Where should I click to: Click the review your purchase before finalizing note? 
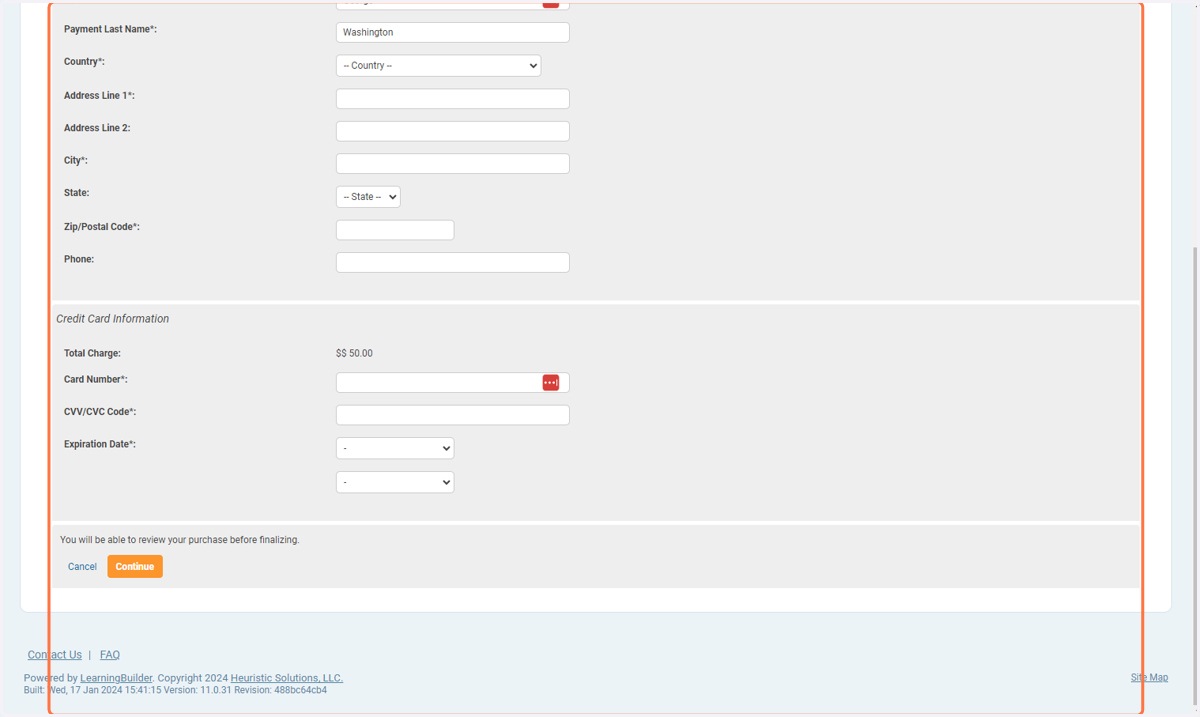180,540
